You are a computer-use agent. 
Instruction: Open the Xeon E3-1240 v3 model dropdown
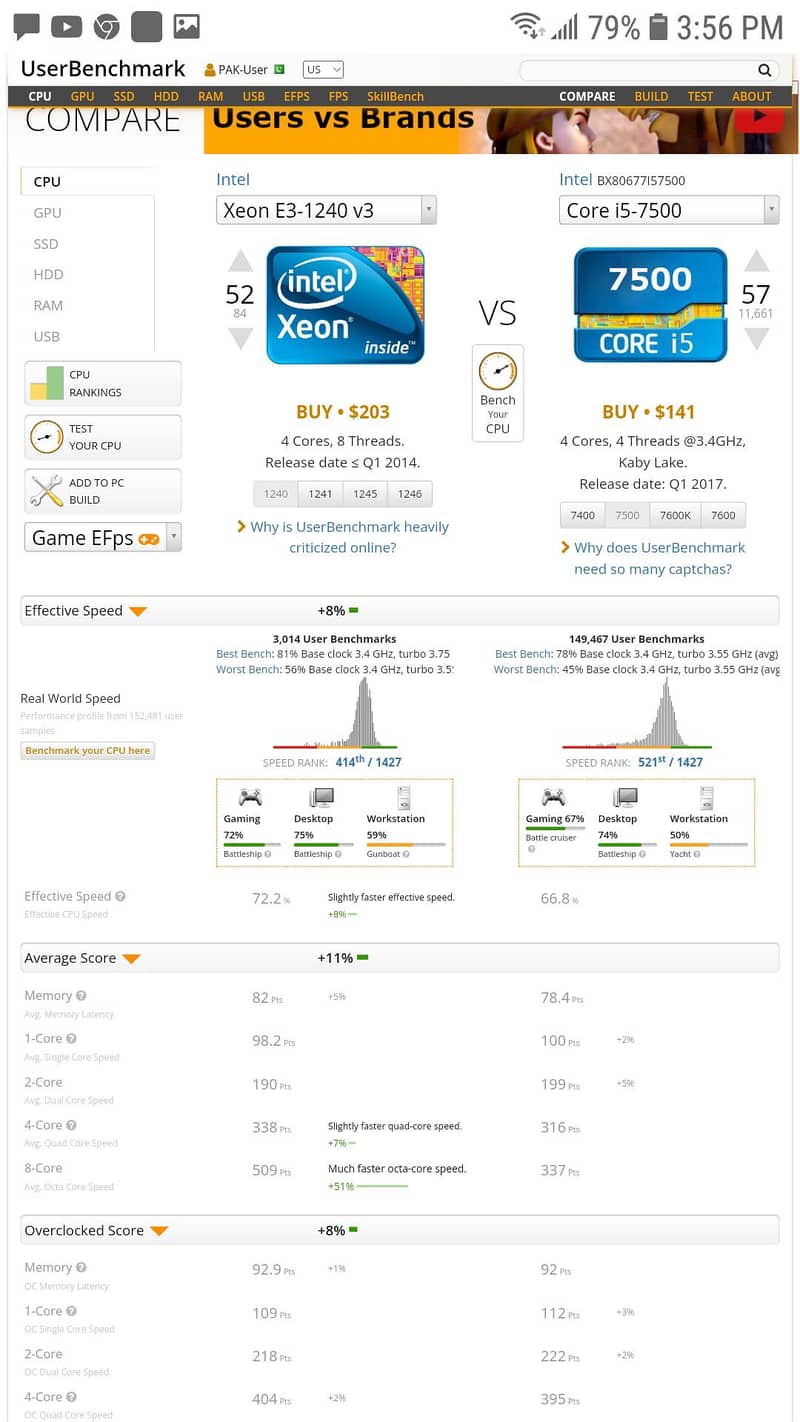(326, 210)
